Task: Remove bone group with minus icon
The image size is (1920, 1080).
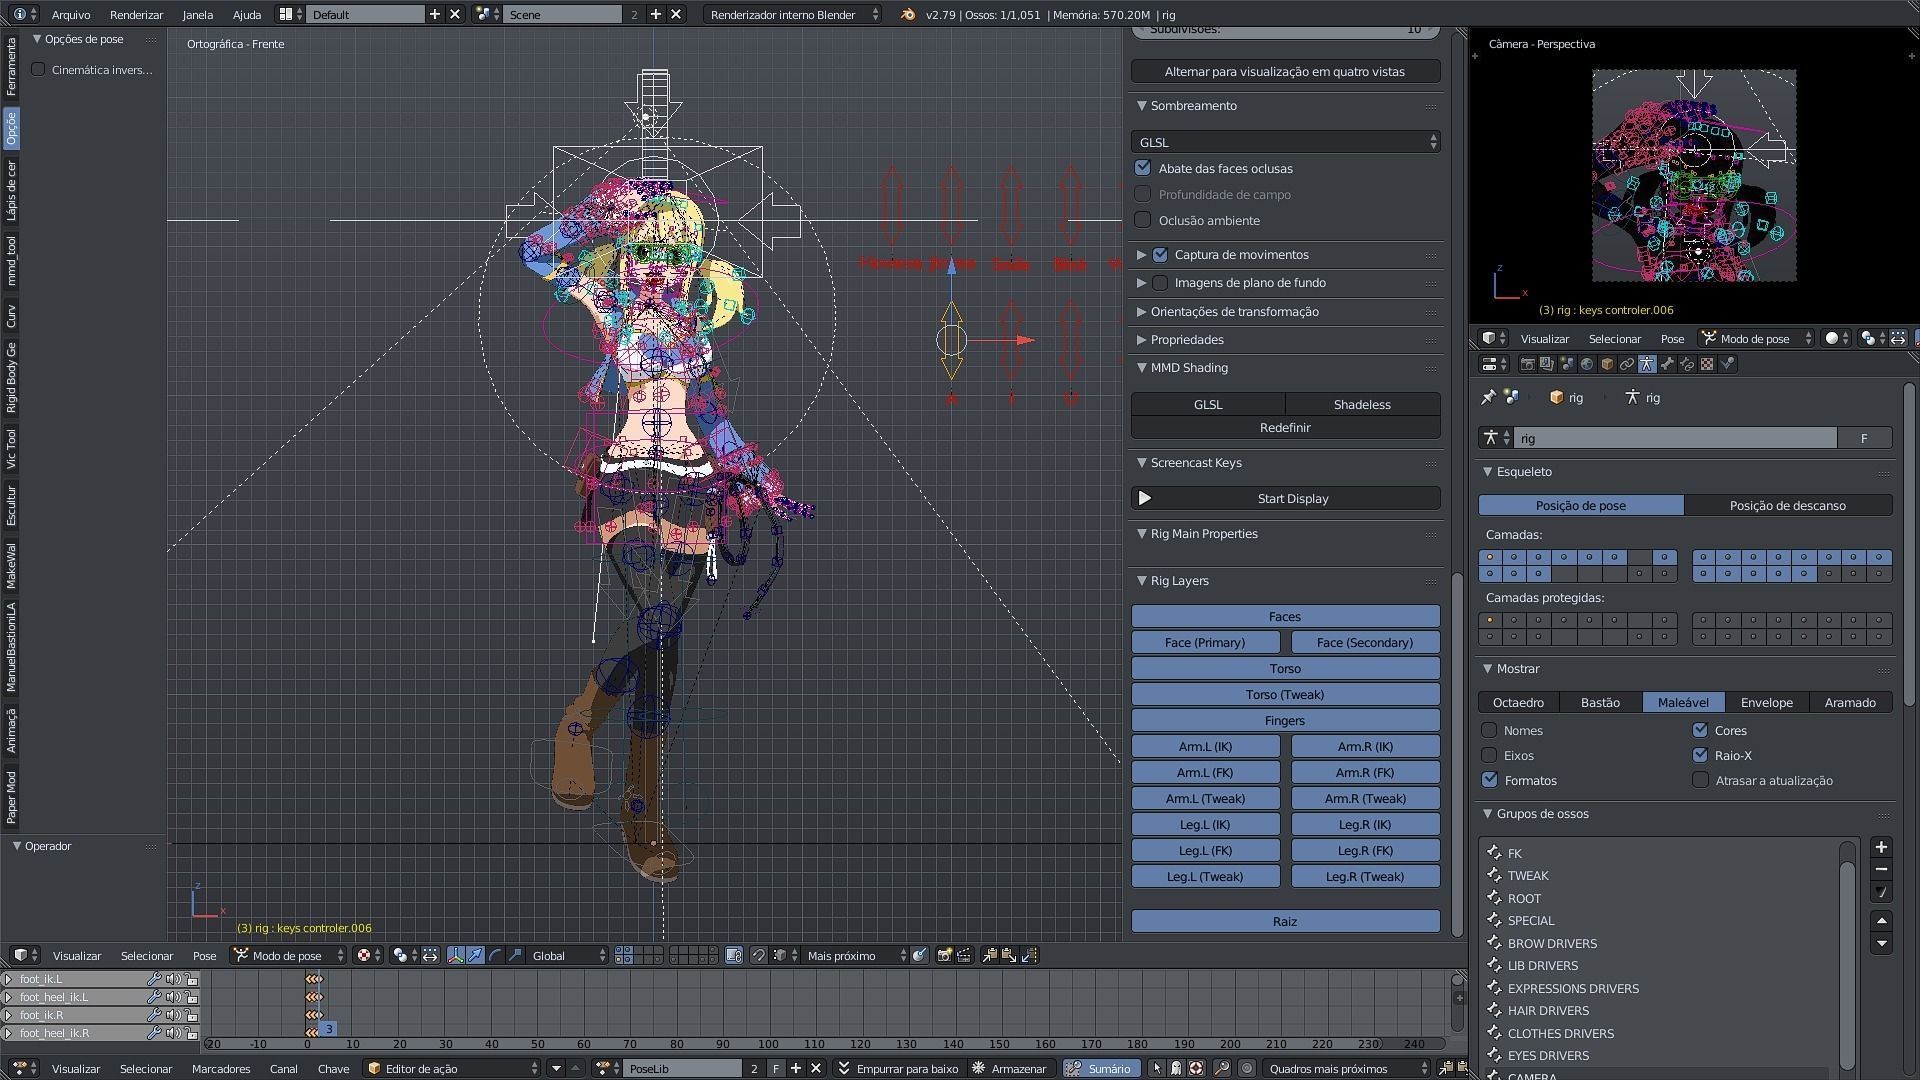Action: pyautogui.click(x=1881, y=869)
